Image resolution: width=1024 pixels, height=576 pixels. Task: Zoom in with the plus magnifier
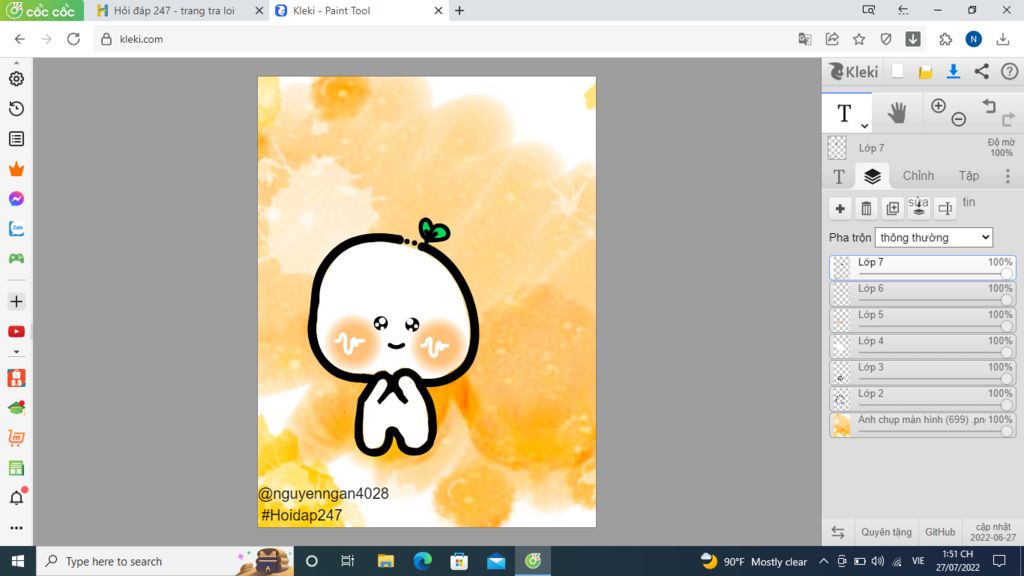tap(938, 106)
